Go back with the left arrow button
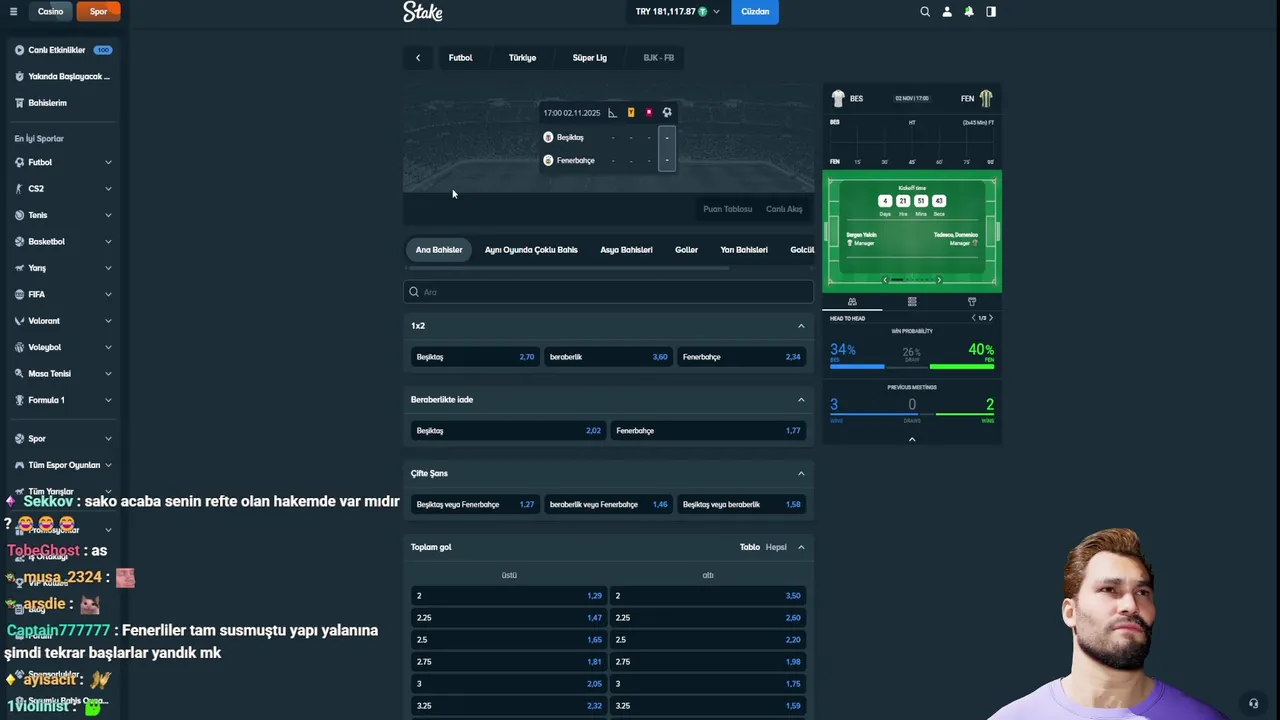The height and width of the screenshot is (720, 1280). pyautogui.click(x=418, y=58)
